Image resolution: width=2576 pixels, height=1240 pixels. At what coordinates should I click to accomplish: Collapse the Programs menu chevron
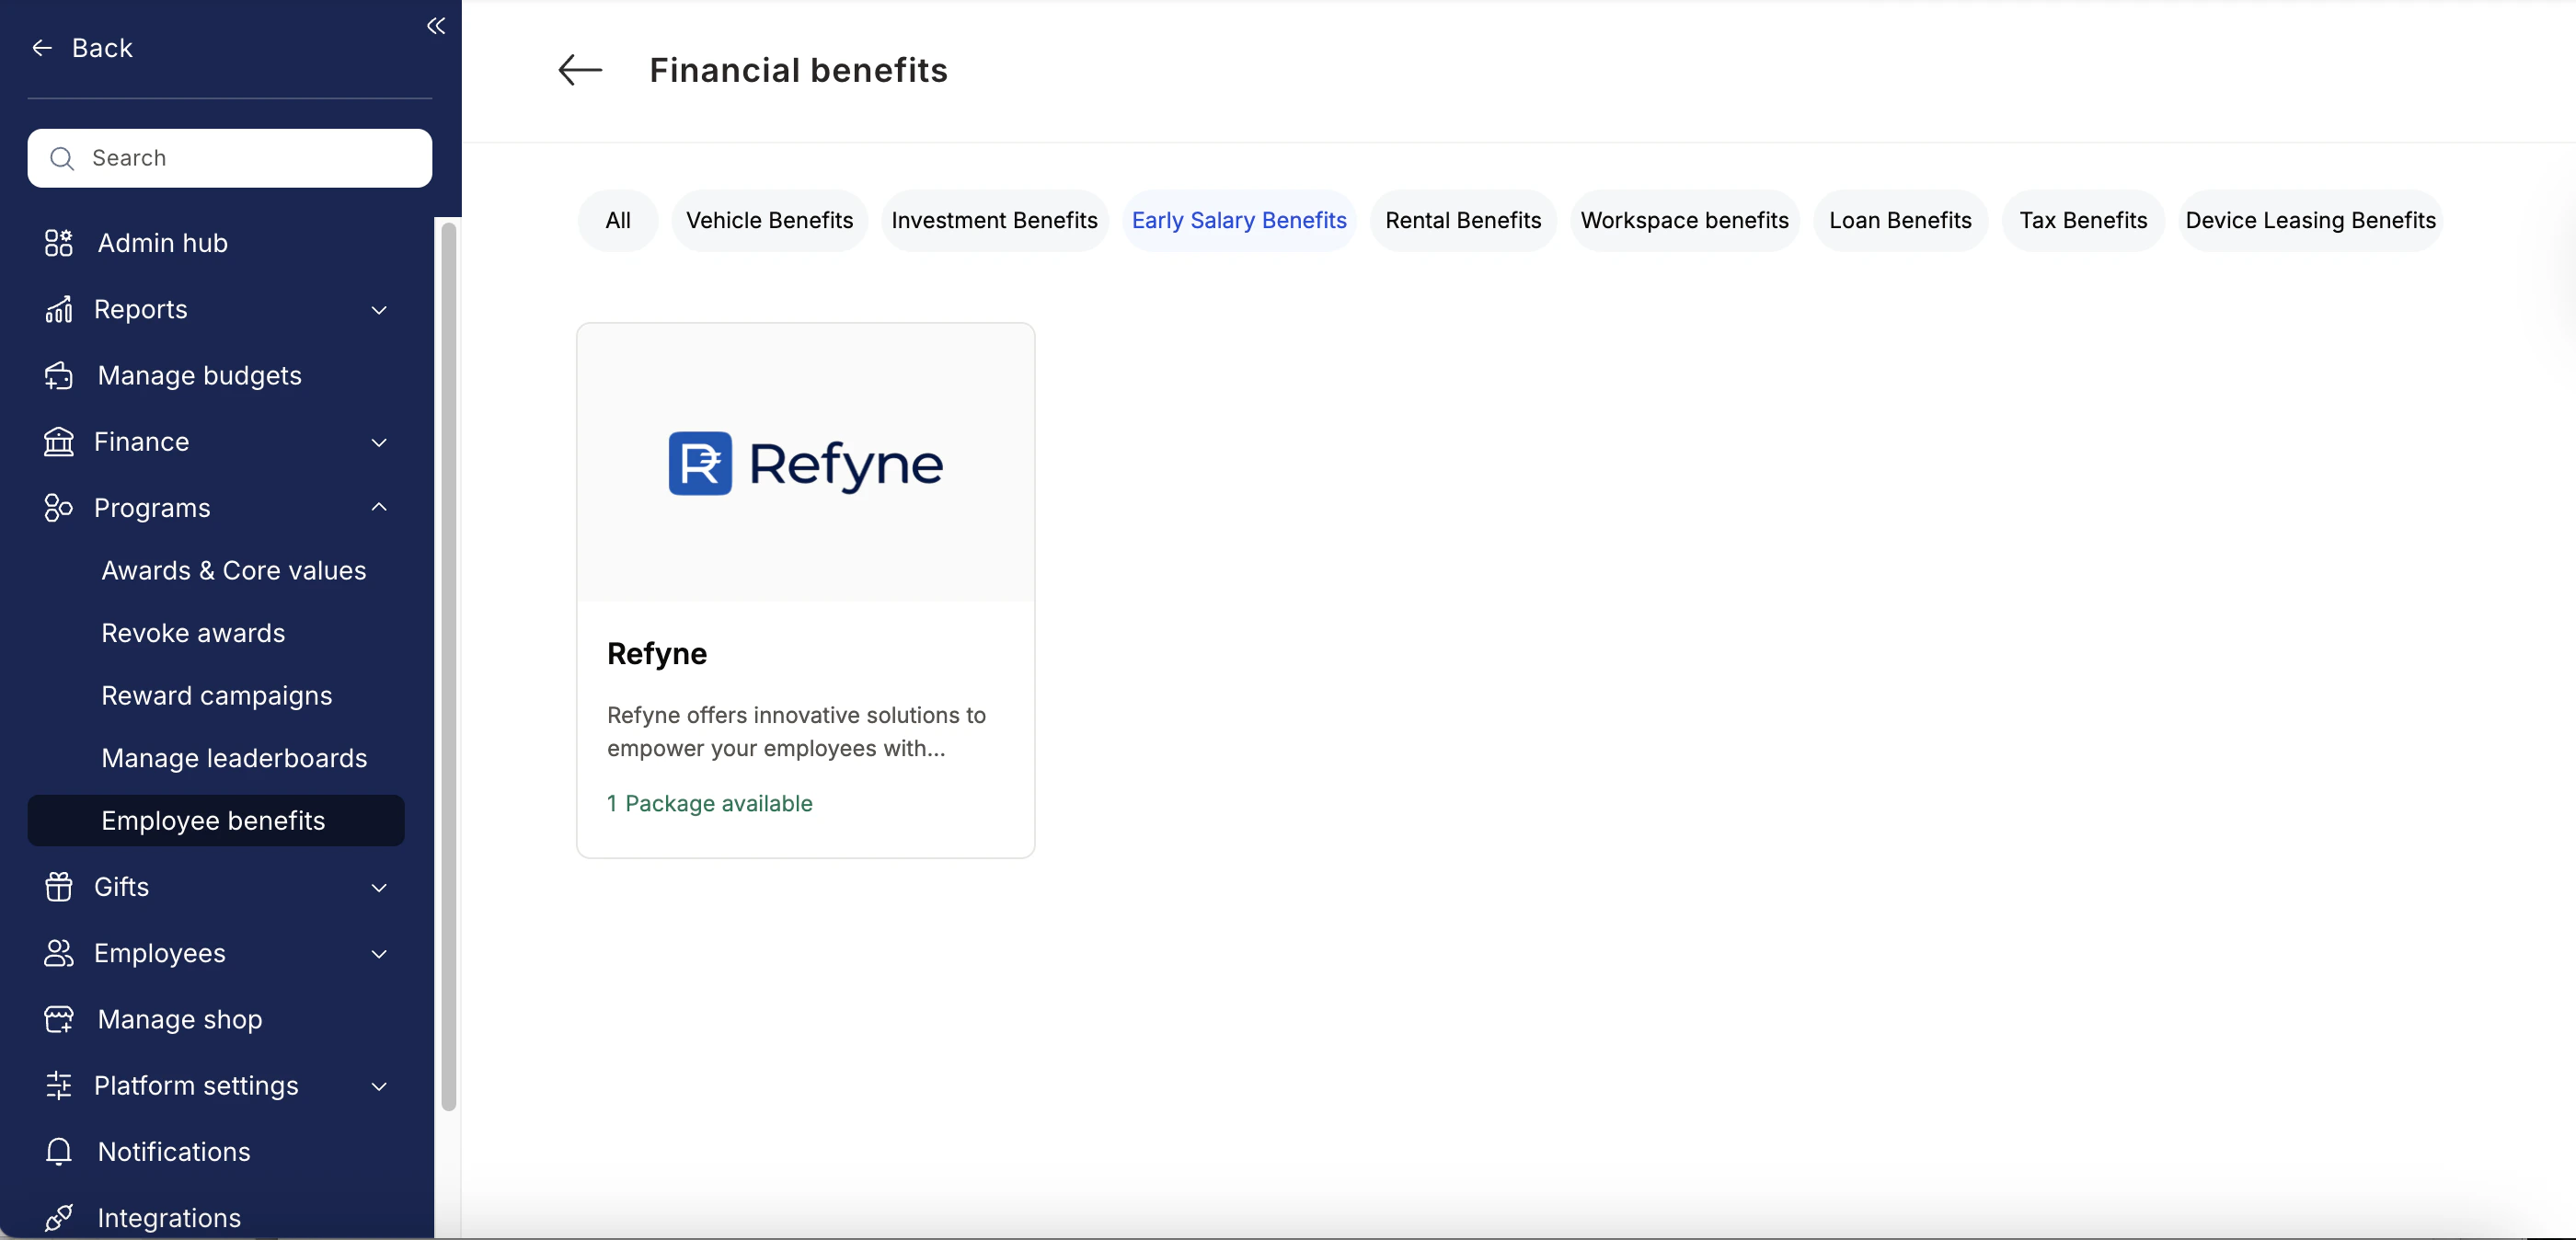[379, 507]
